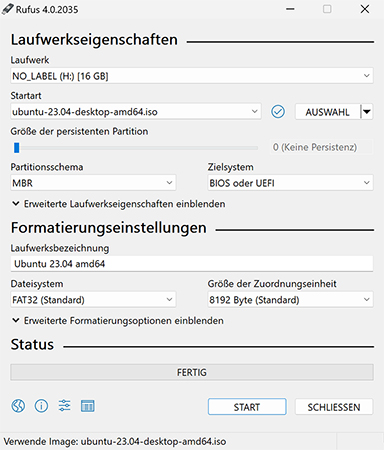384x450 pixels.
Task: Click the SCHLIESSEN button
Action: coord(334,407)
